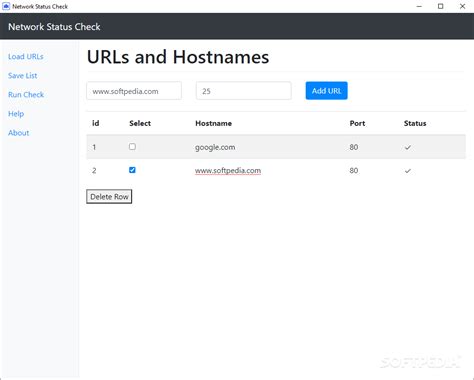This screenshot has height=380, width=474.
Task: Open the Help sidebar link
Action: click(x=16, y=114)
